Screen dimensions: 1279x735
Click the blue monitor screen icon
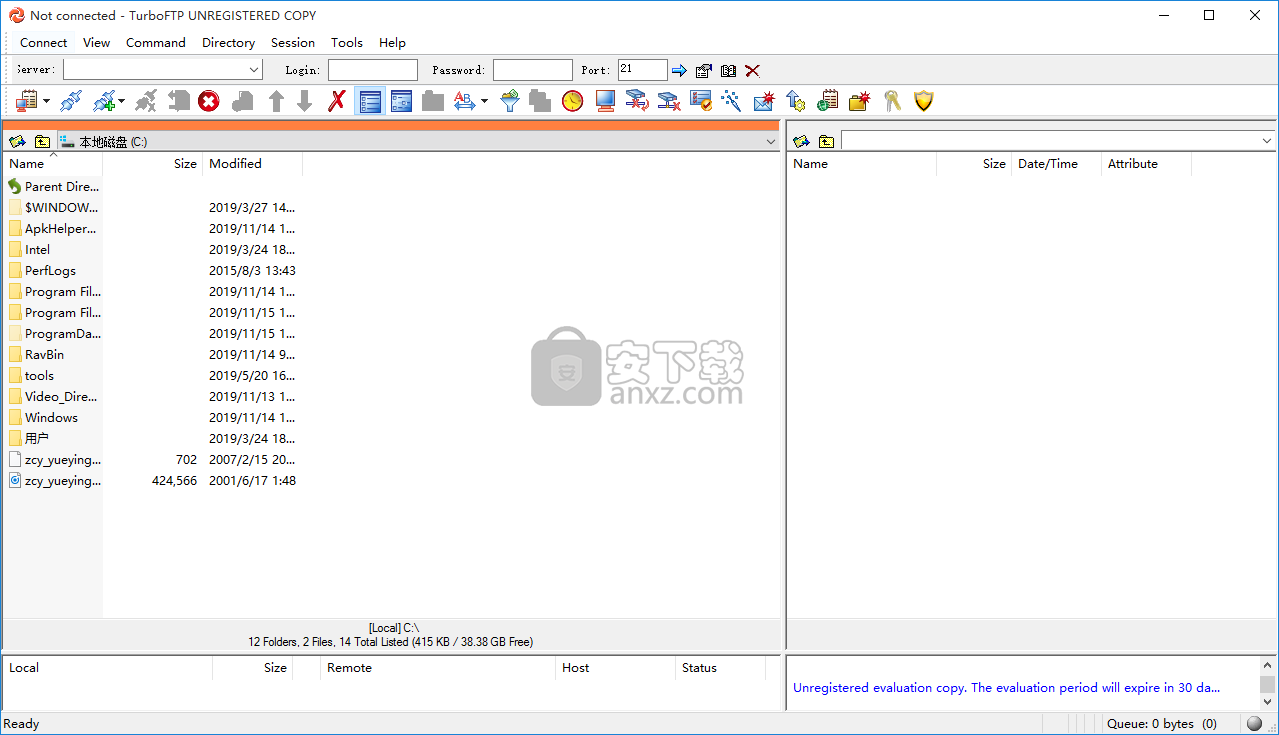coord(604,101)
